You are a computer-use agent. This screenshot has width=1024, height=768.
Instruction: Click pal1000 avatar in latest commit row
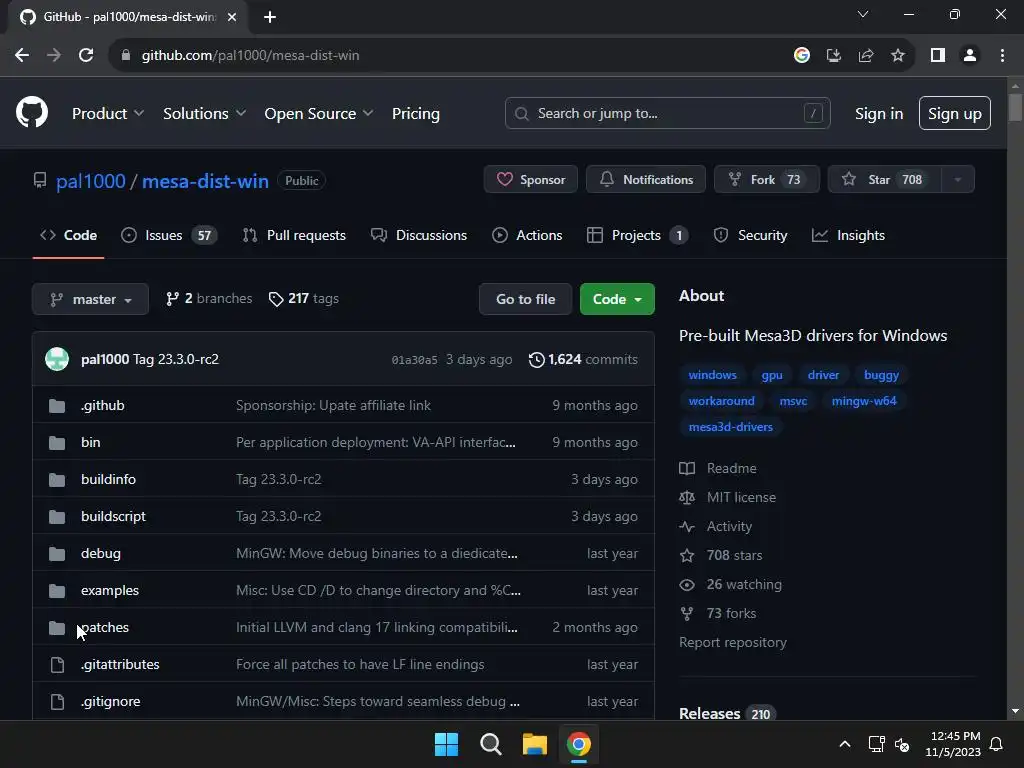tap(57, 359)
